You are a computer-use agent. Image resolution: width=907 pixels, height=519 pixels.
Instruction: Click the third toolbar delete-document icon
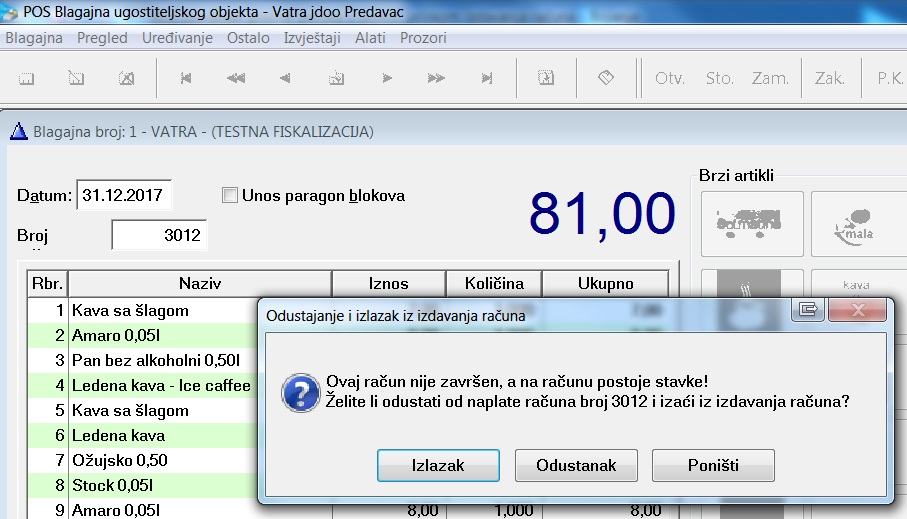pos(126,78)
